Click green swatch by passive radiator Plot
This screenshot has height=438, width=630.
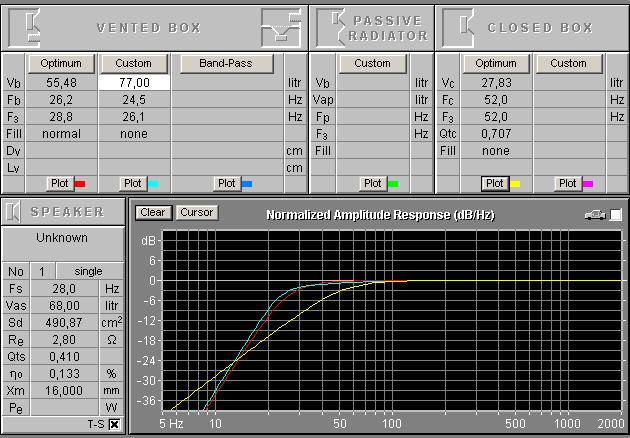coord(393,184)
